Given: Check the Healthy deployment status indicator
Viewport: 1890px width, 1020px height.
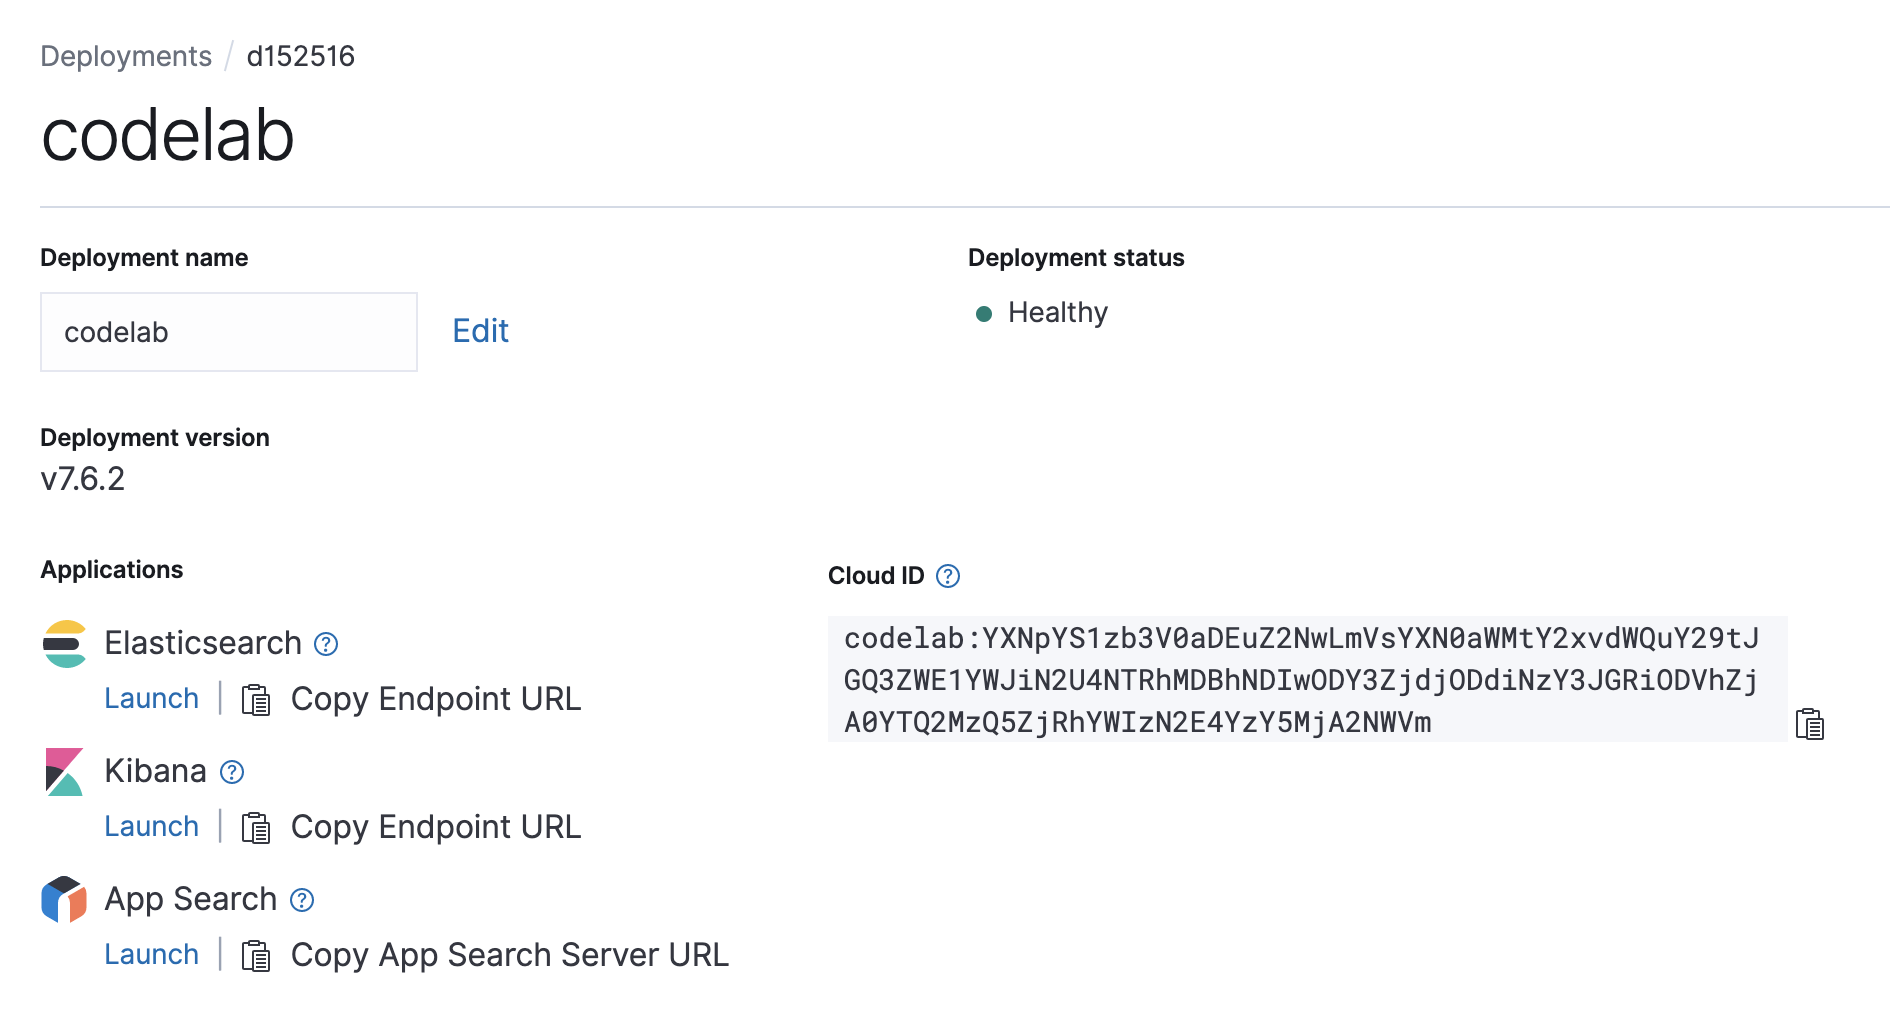Looking at the screenshot, I should pyautogui.click(x=985, y=313).
